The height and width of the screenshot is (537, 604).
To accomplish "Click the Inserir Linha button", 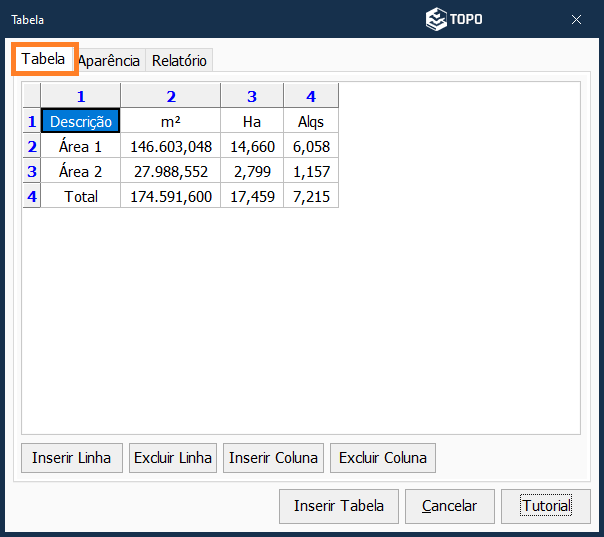I will click(x=72, y=458).
